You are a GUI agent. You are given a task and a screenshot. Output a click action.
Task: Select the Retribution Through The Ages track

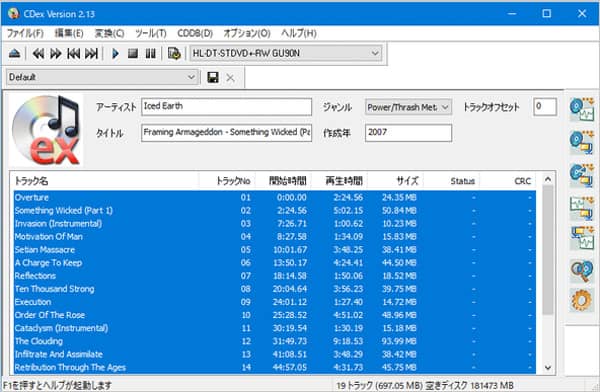(275, 367)
